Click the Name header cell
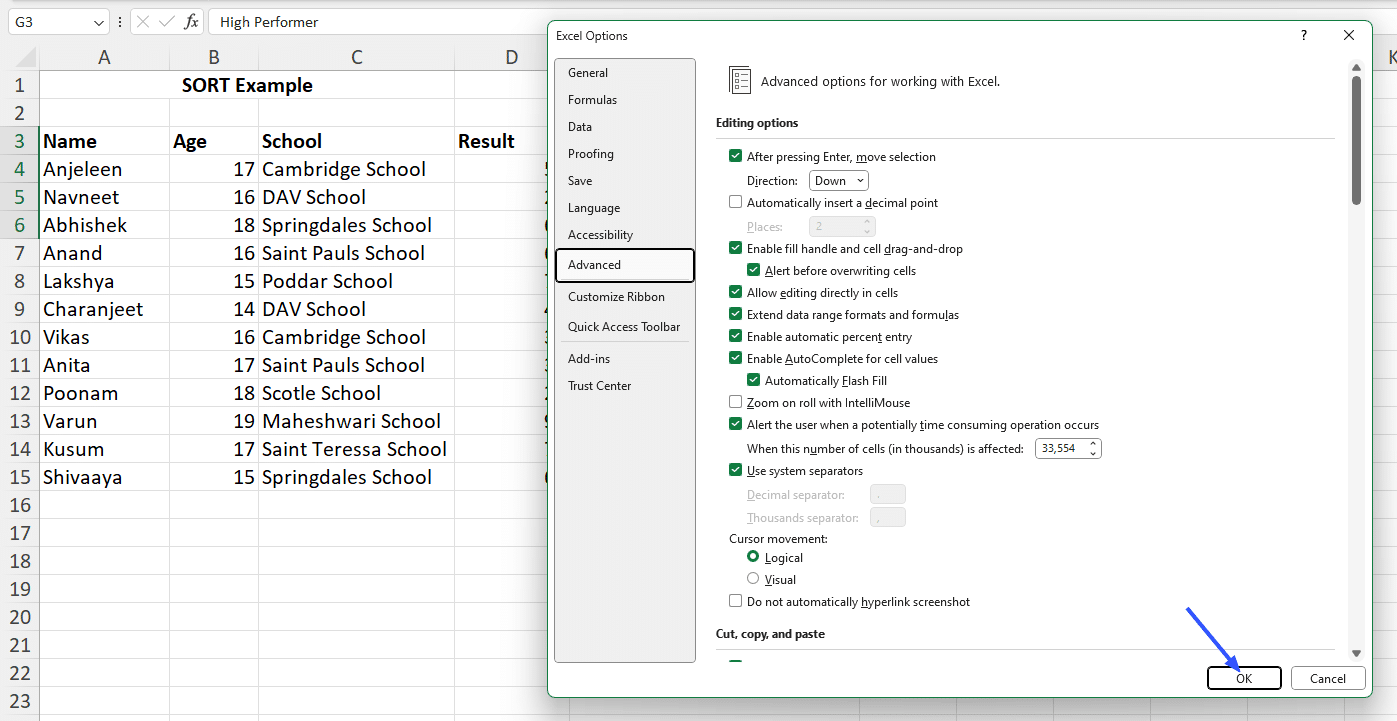Image resolution: width=1397 pixels, height=721 pixels. click(x=104, y=141)
